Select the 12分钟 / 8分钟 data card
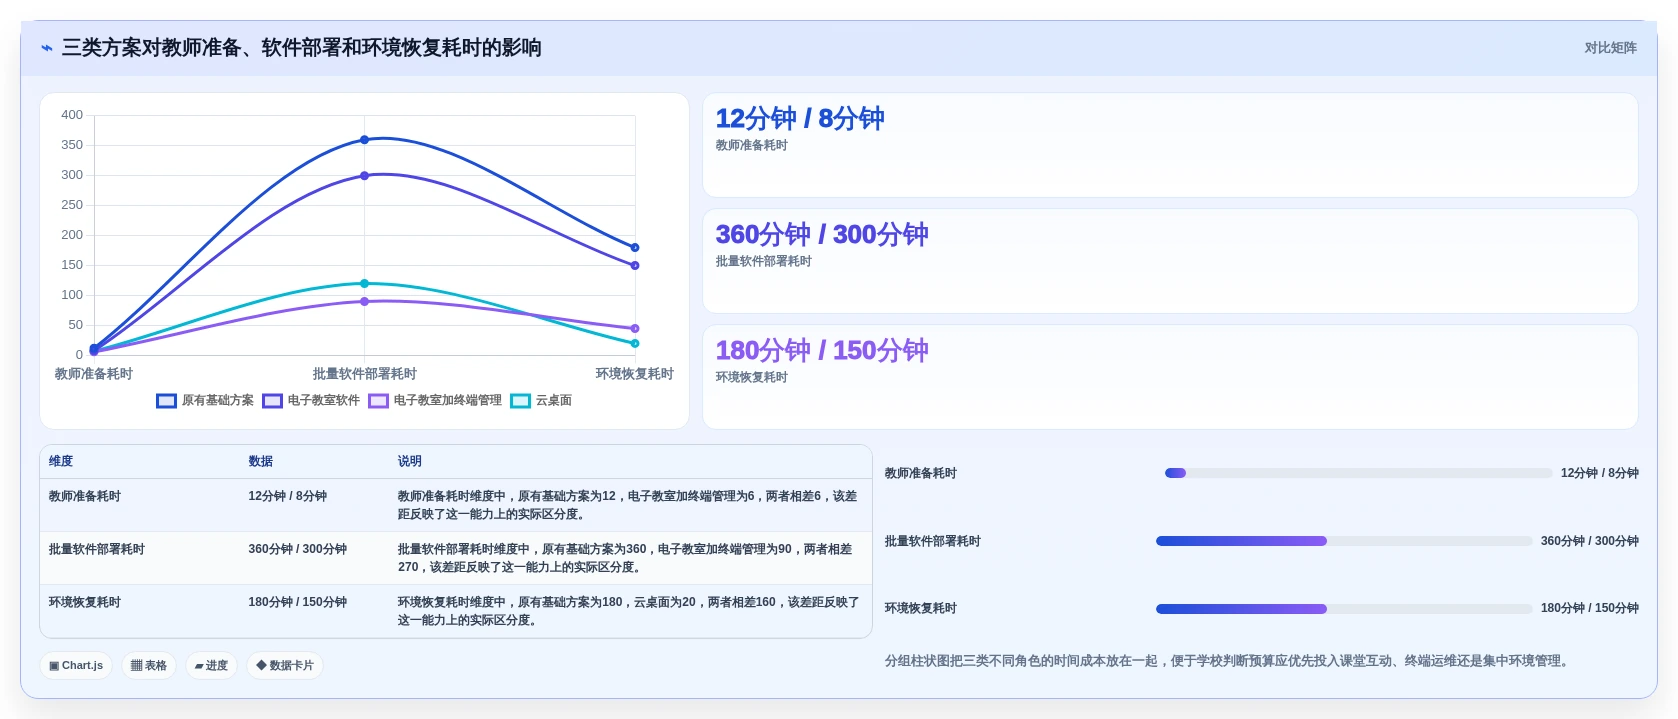The height and width of the screenshot is (719, 1678). click(x=1170, y=145)
